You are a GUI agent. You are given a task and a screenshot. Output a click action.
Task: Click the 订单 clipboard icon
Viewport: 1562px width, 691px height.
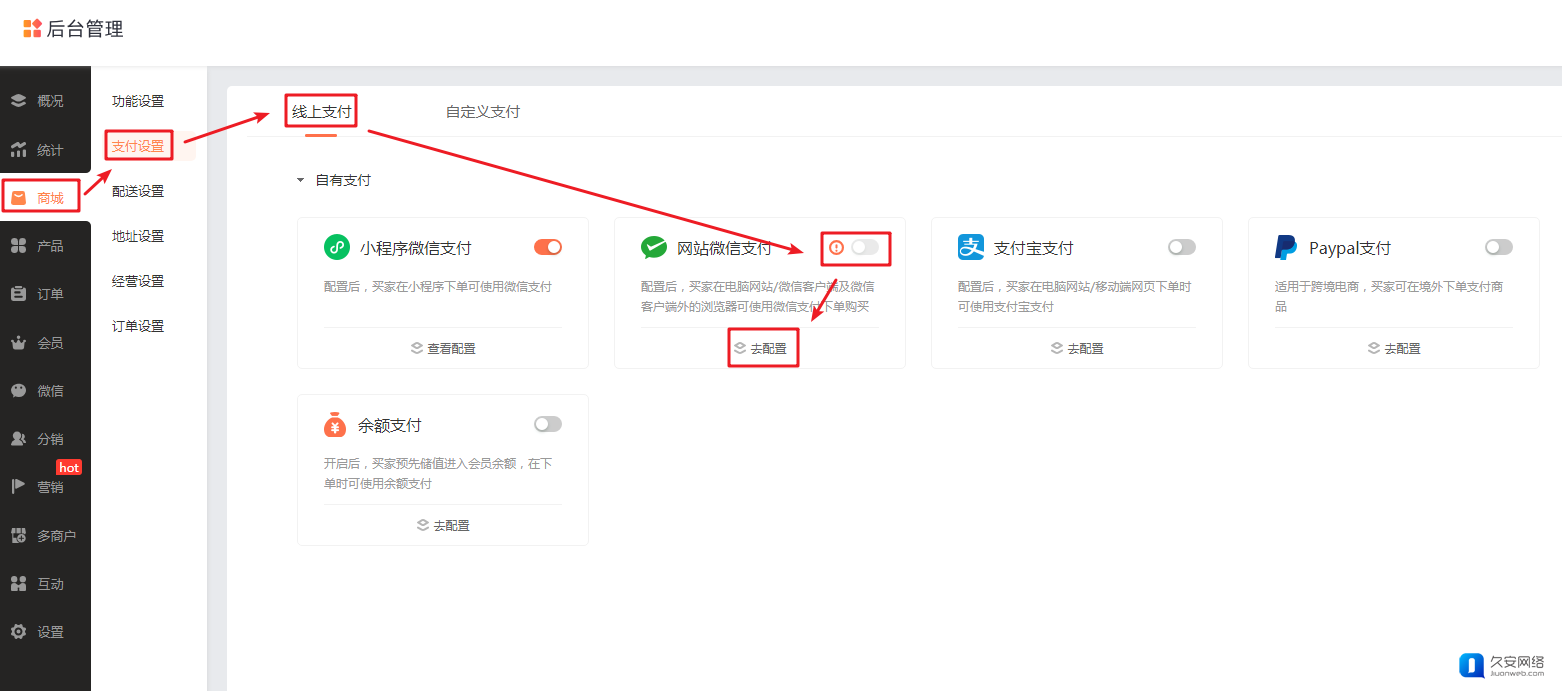(x=18, y=294)
